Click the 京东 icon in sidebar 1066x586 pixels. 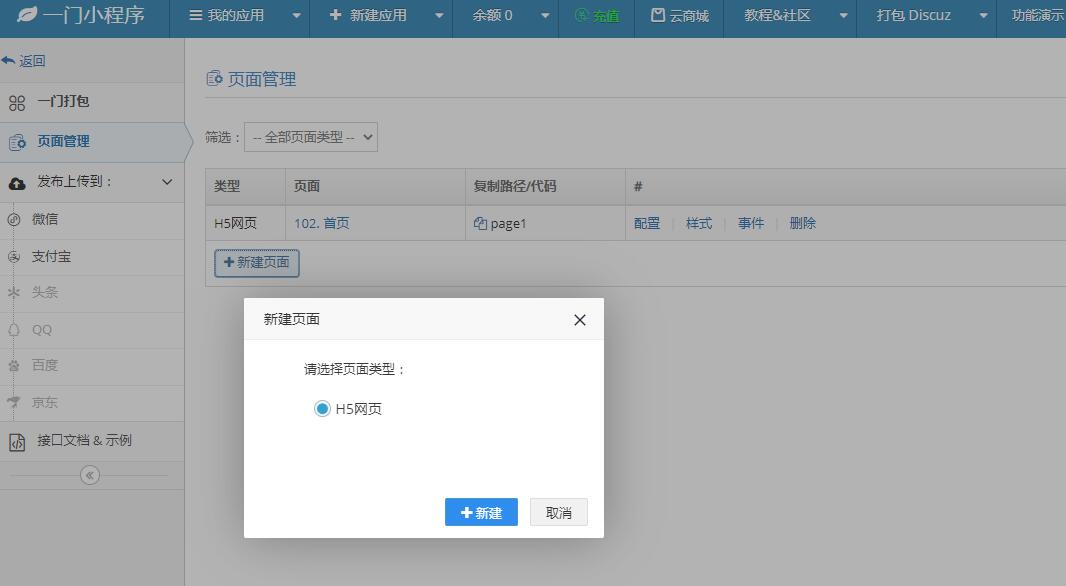click(x=14, y=402)
